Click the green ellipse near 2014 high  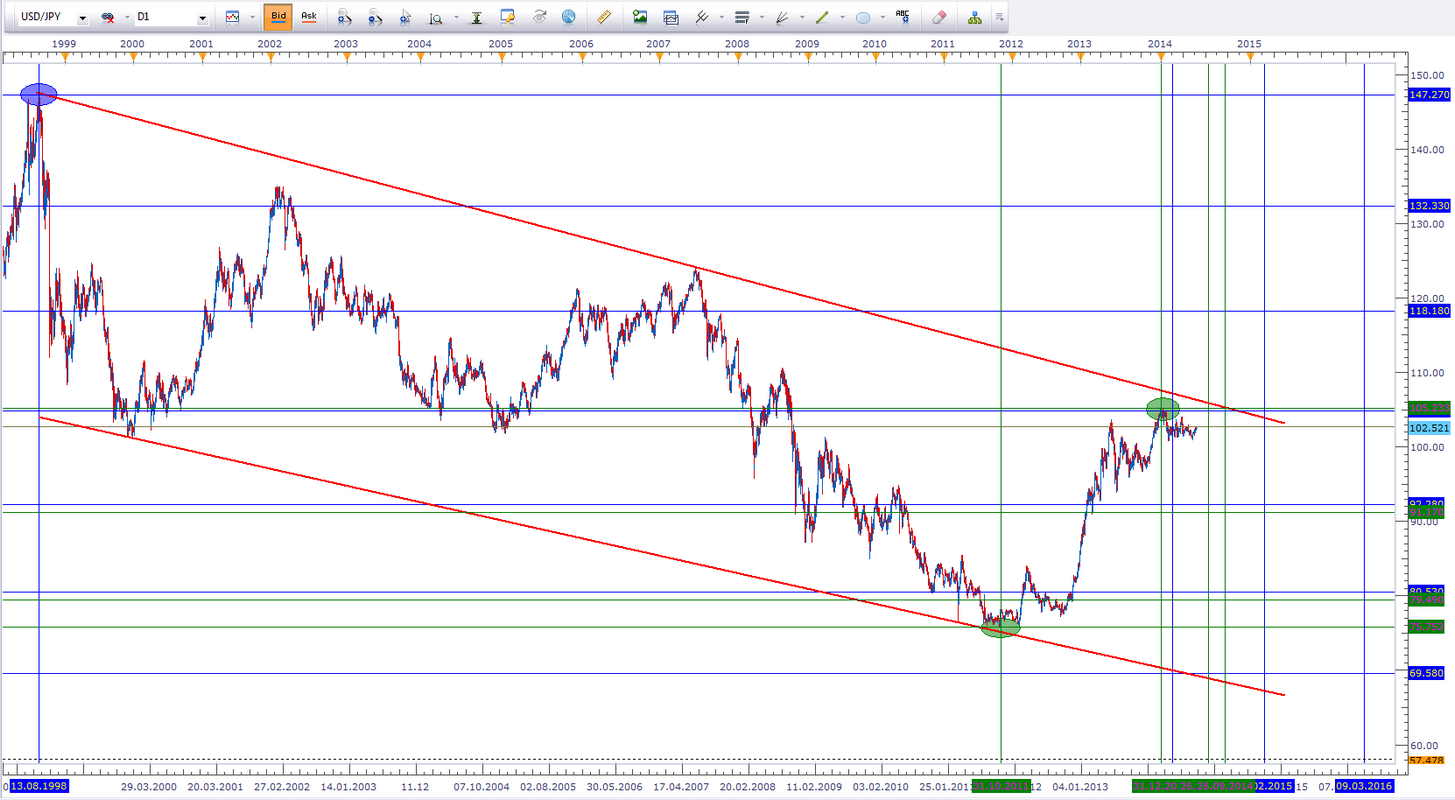(x=1162, y=408)
